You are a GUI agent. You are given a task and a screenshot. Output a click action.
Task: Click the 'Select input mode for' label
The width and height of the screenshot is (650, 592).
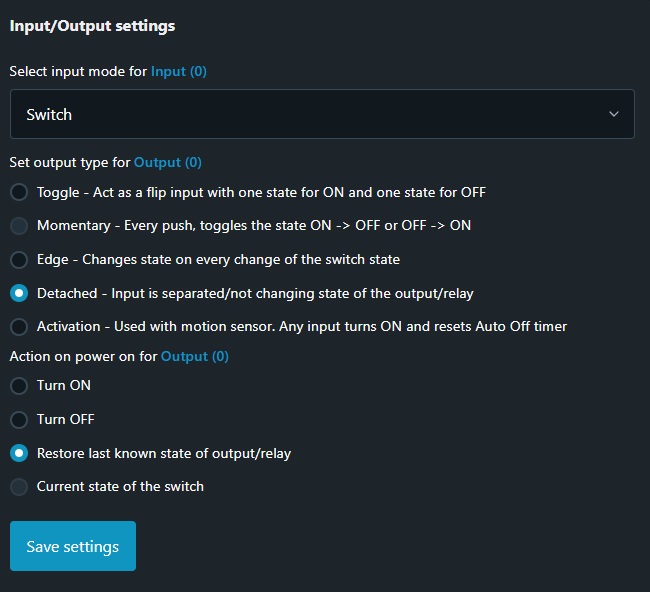78,72
